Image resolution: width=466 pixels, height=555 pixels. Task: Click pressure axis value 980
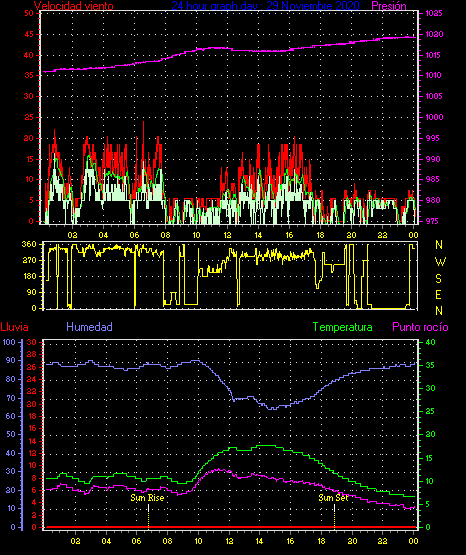pyautogui.click(x=433, y=200)
